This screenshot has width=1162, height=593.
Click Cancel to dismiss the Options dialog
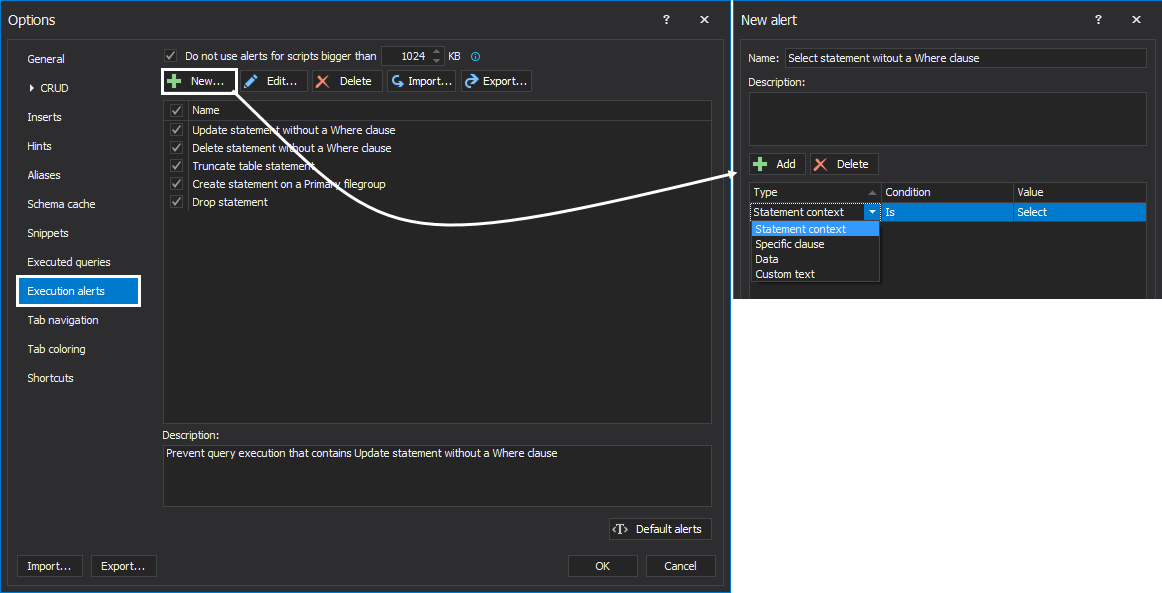(680, 565)
